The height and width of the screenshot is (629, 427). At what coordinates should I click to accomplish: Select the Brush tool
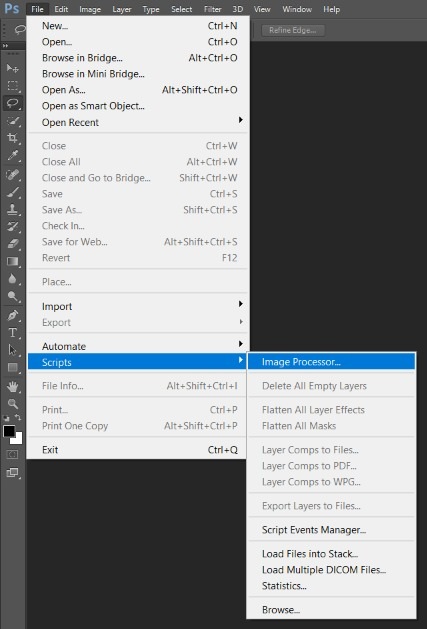[12, 192]
